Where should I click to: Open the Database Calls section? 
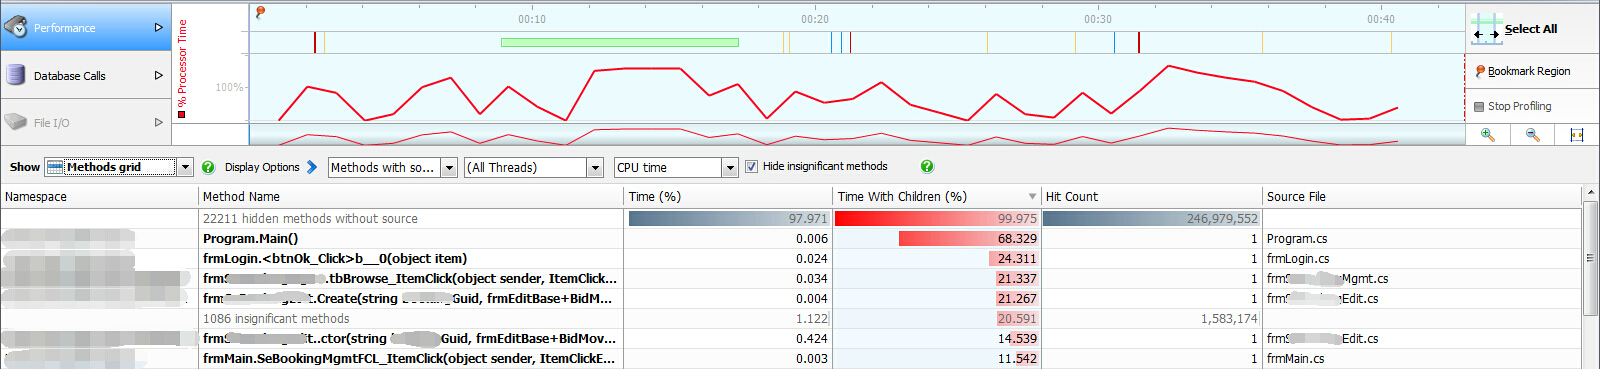click(x=86, y=75)
